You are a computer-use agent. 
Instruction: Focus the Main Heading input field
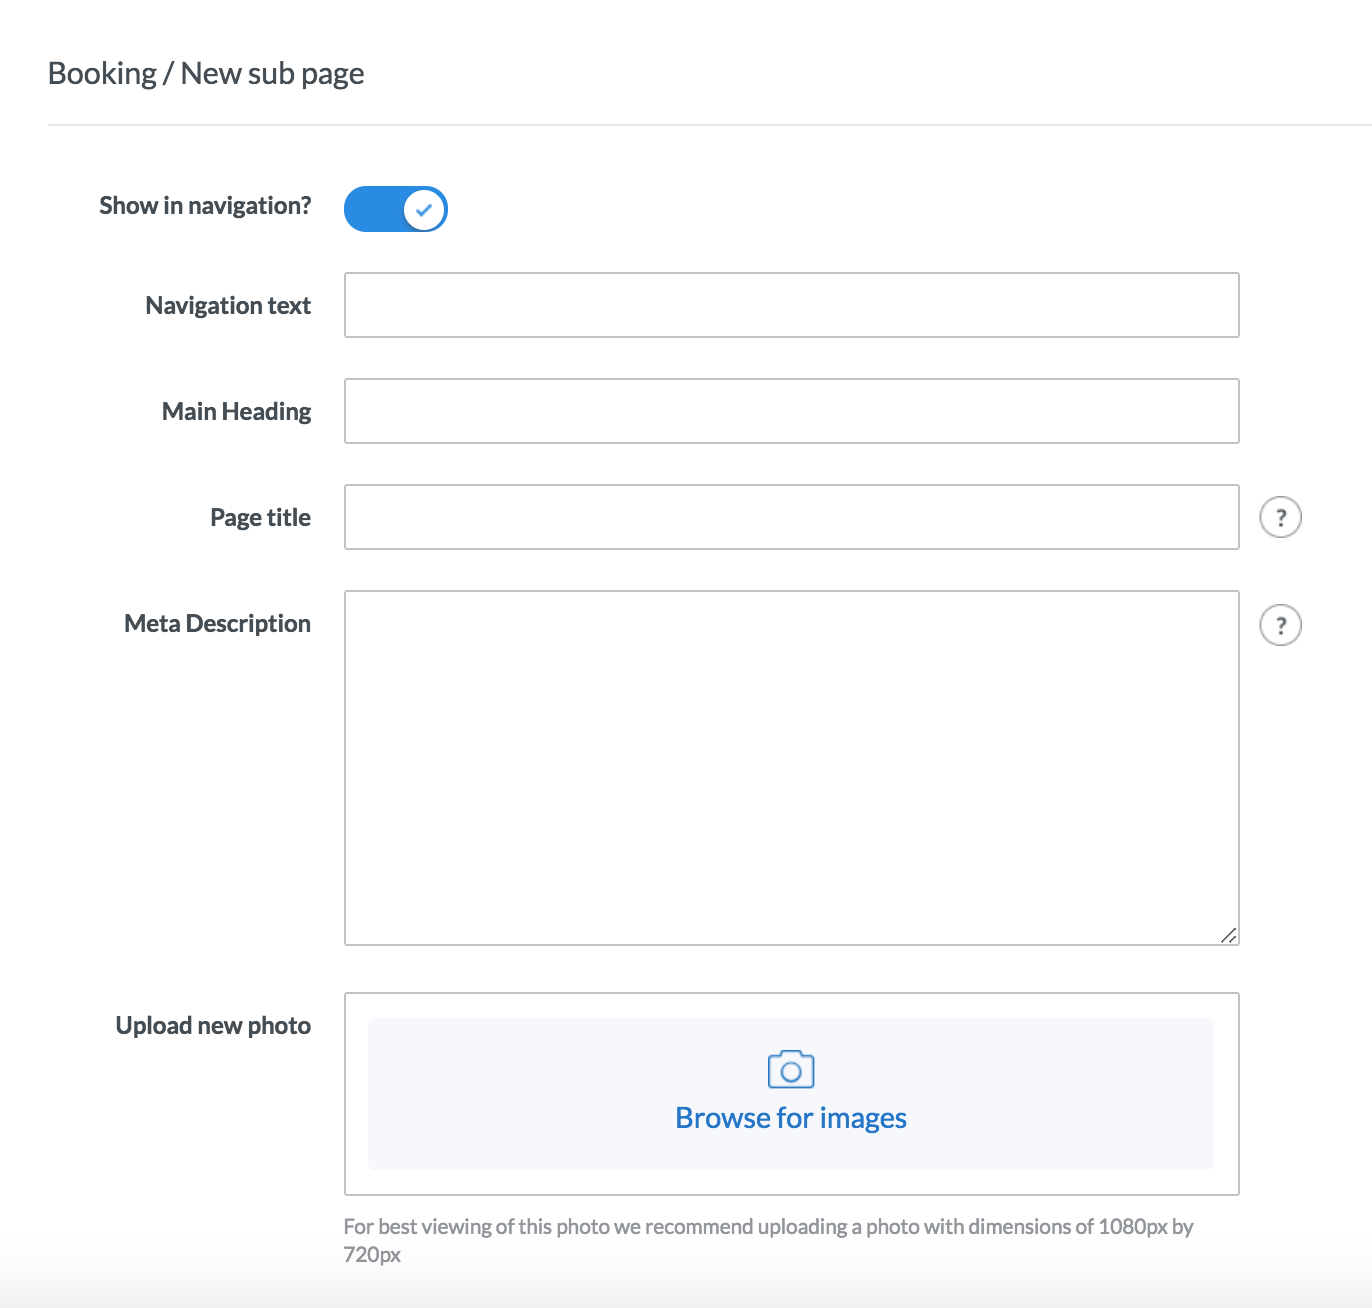point(791,411)
